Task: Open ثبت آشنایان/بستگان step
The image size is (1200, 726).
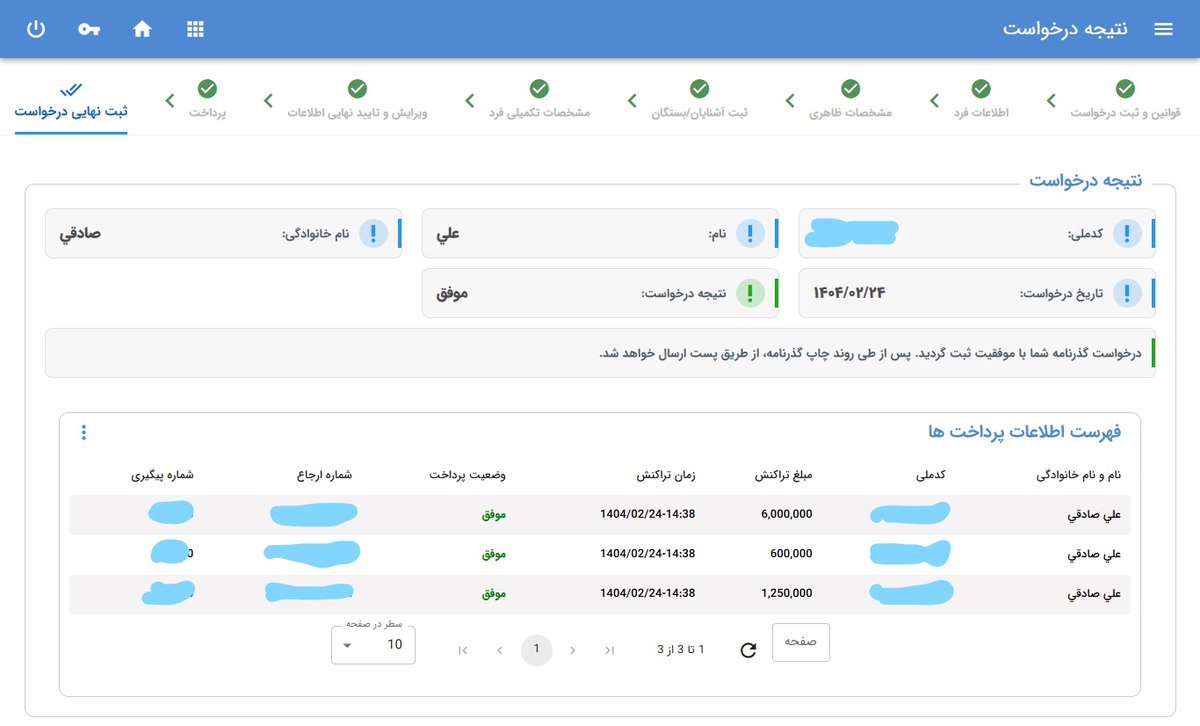Action: tap(700, 113)
